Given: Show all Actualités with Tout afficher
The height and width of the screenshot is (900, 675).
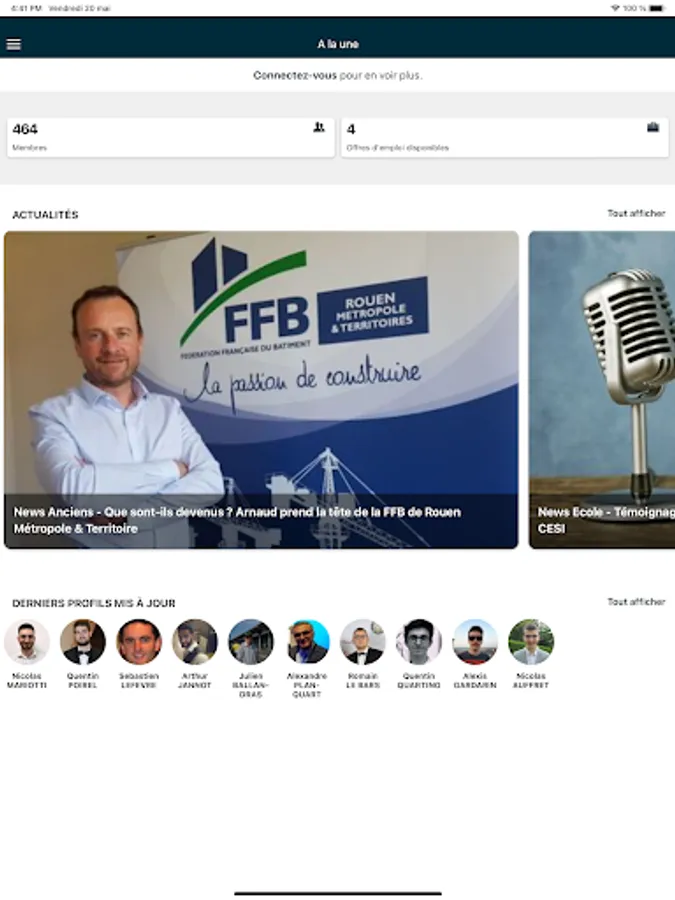Looking at the screenshot, I should (x=636, y=213).
